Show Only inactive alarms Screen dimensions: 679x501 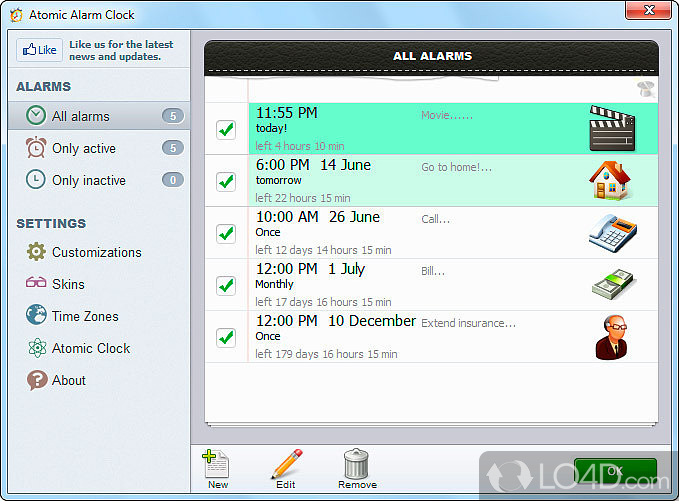click(99, 180)
